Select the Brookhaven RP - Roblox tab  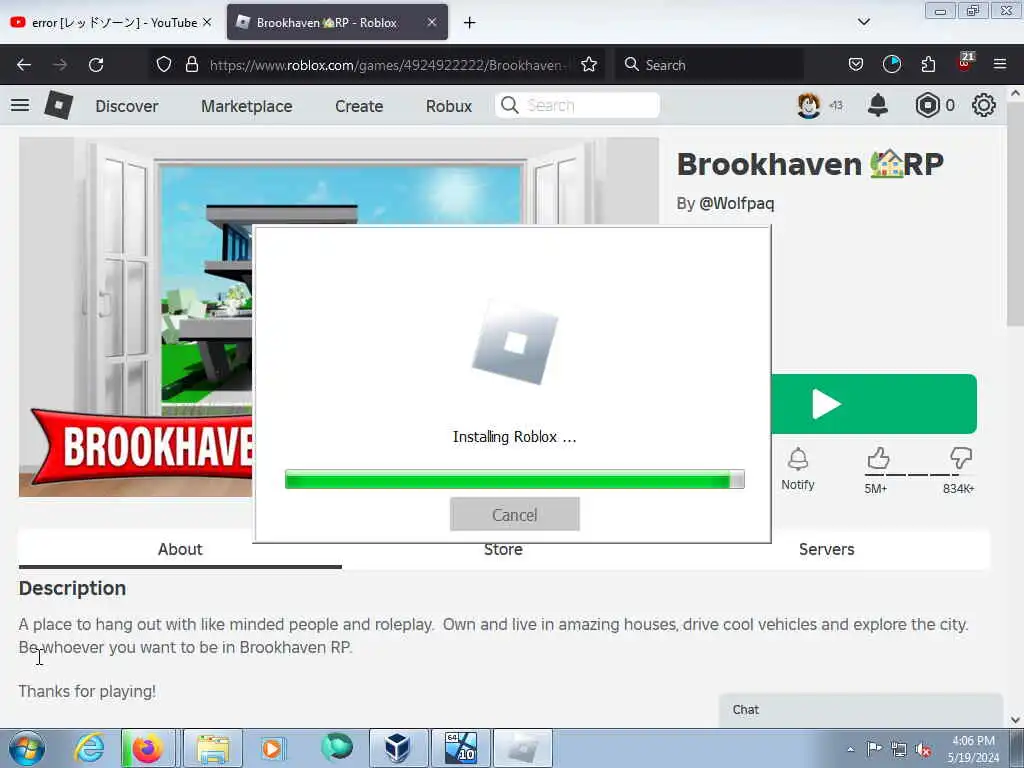(x=337, y=22)
